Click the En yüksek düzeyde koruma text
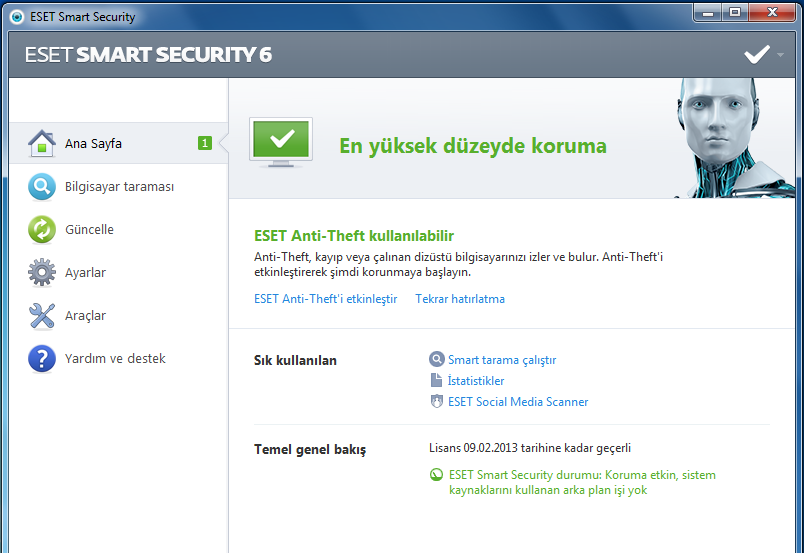 click(473, 146)
